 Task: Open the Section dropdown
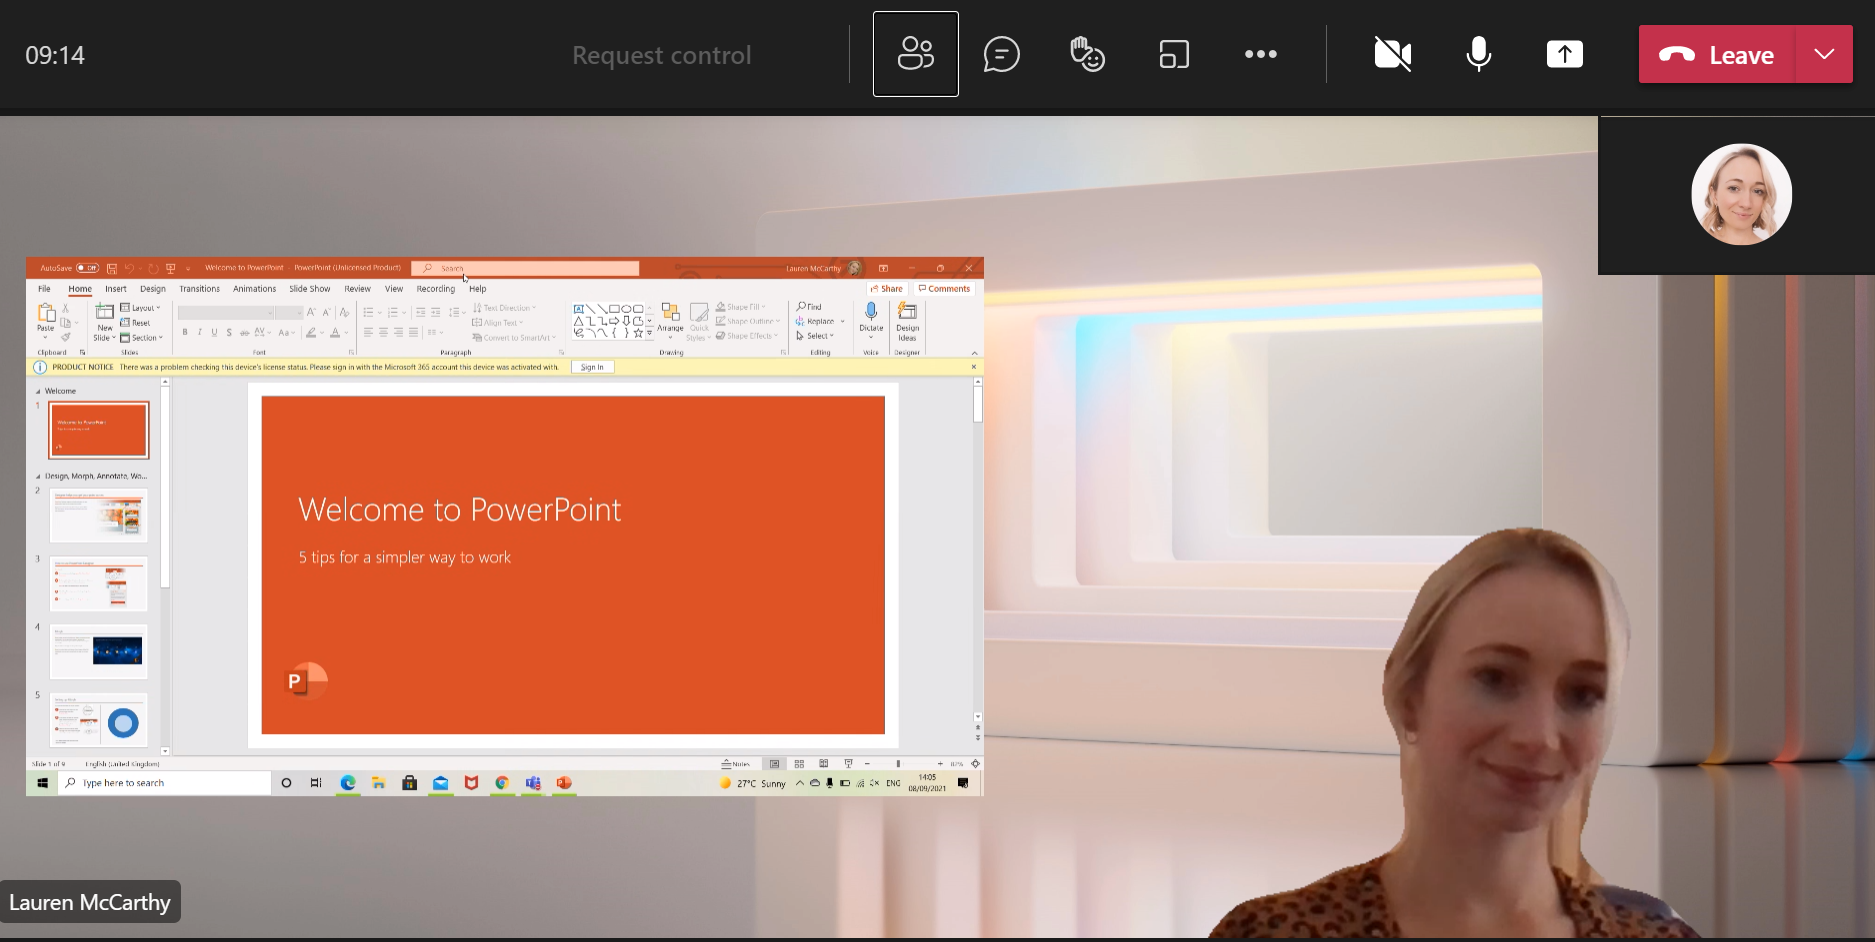(141, 338)
